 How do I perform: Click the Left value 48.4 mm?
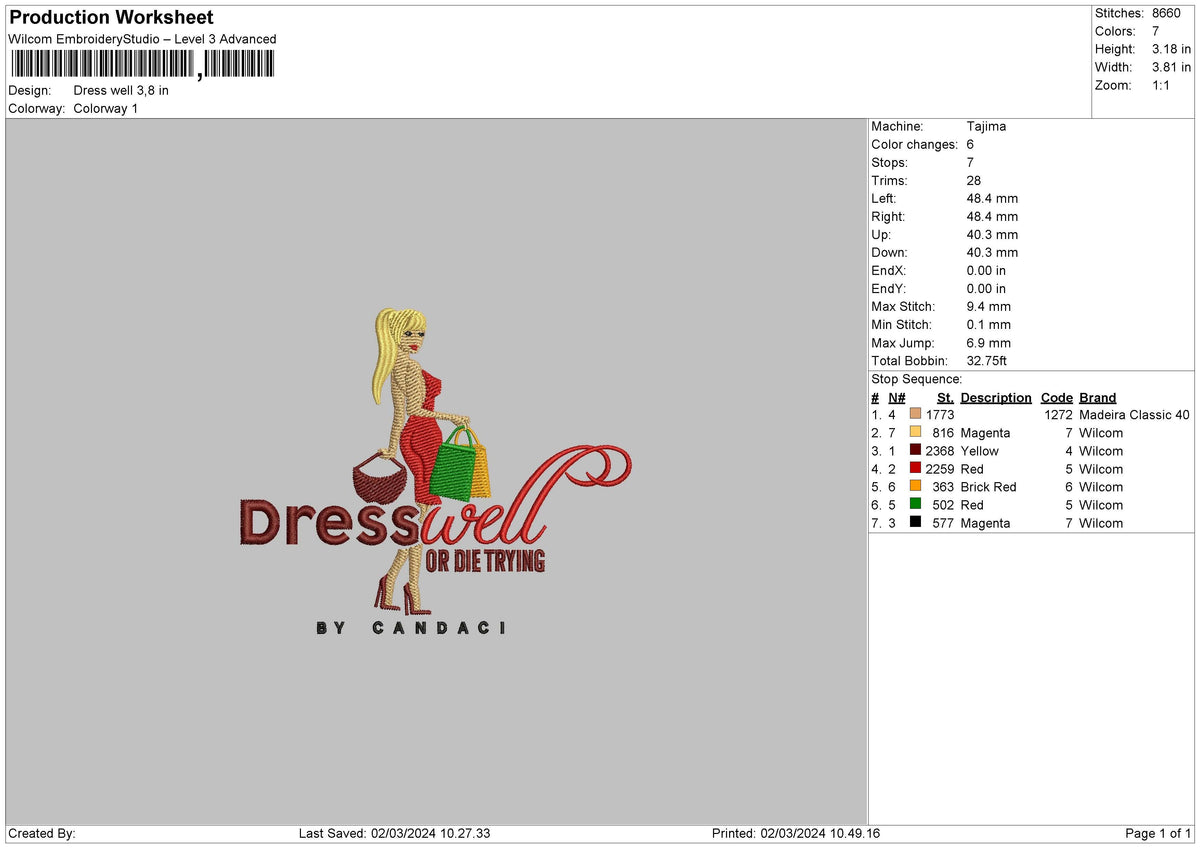pyautogui.click(x=992, y=198)
